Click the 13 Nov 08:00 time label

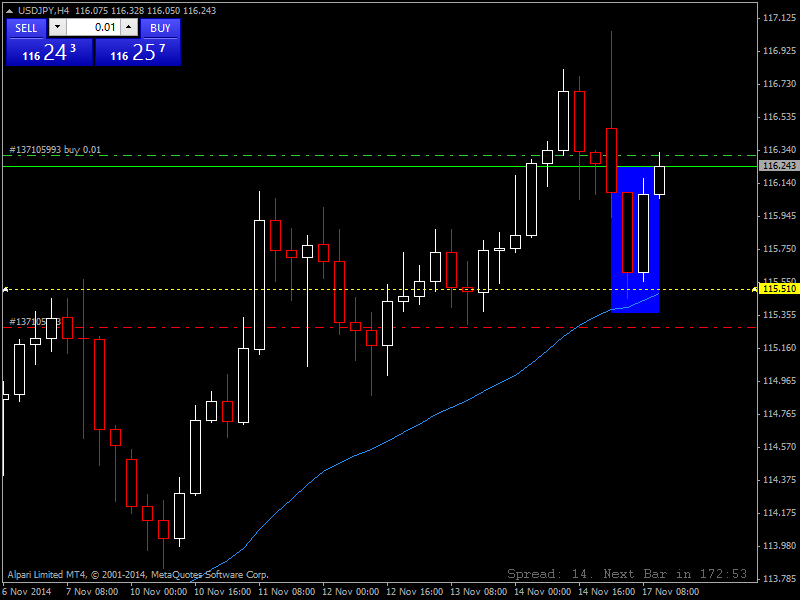(479, 591)
